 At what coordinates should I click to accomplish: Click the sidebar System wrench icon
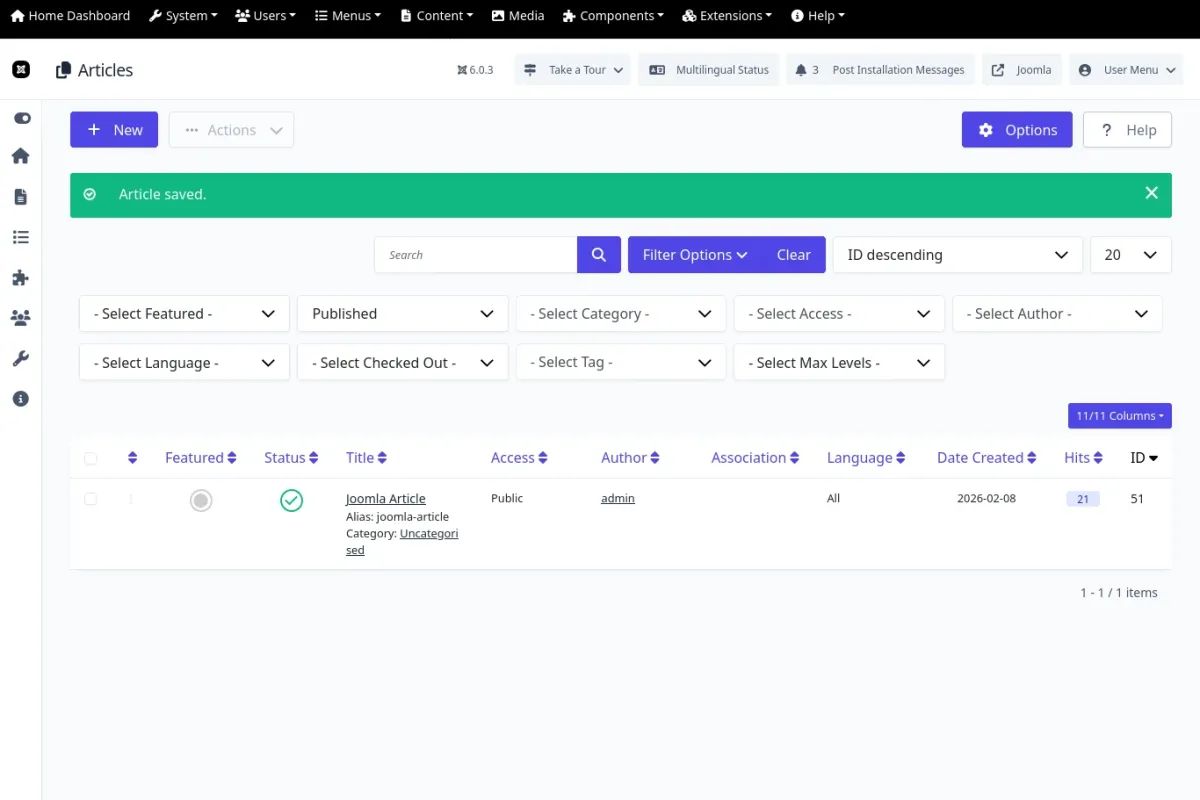tap(21, 358)
